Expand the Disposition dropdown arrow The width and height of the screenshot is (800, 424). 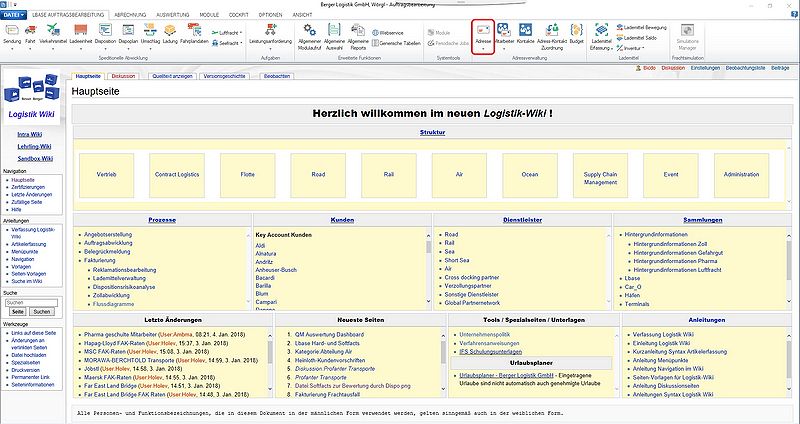(105, 49)
